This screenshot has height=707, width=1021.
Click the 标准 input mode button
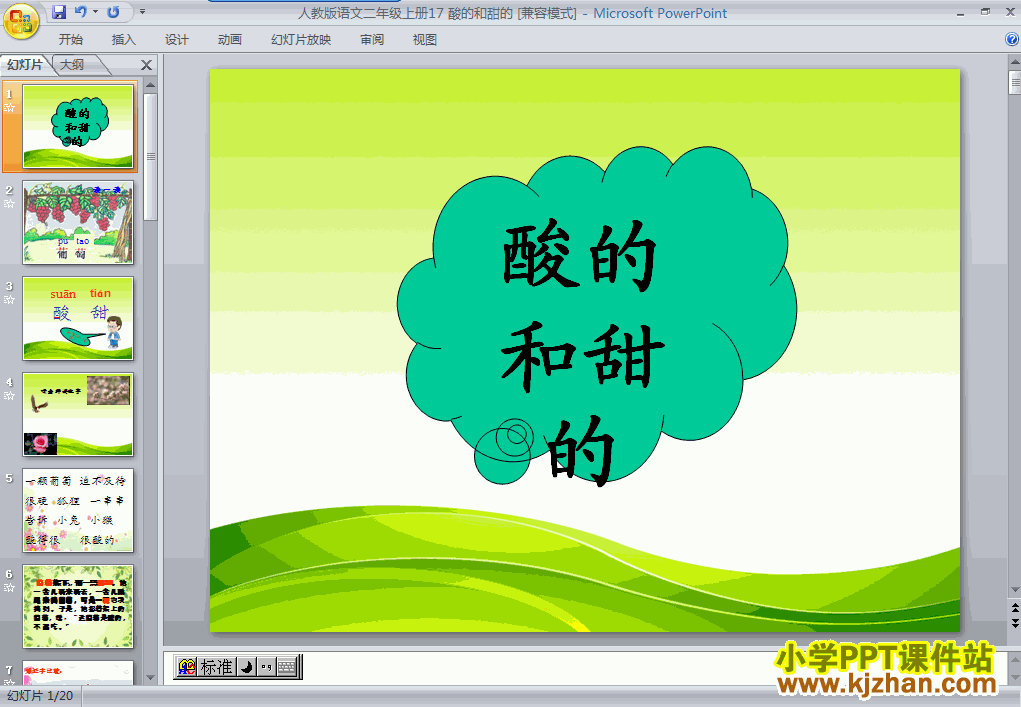(216, 667)
